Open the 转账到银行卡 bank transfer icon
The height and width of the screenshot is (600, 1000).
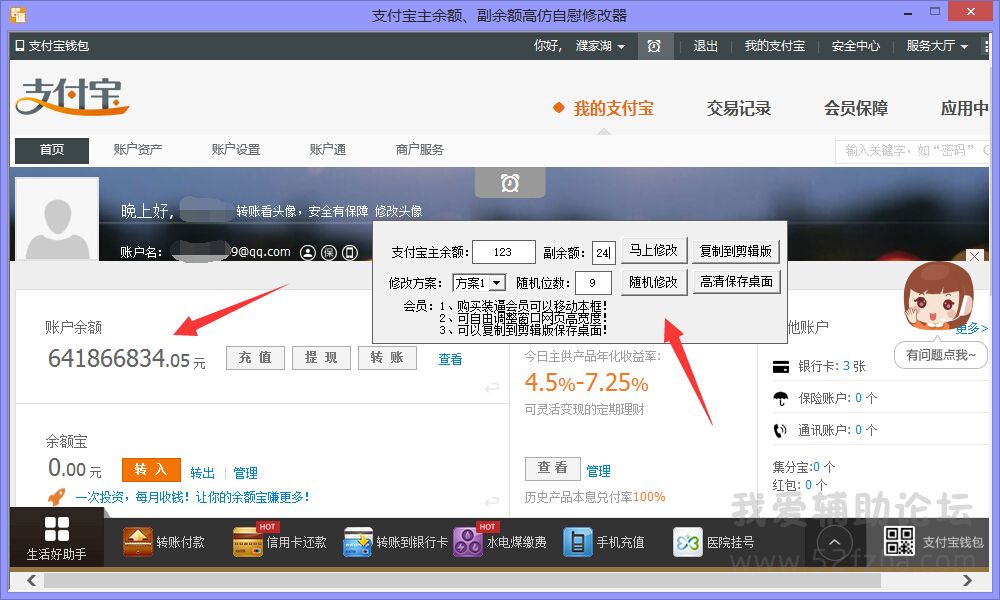[x=358, y=542]
